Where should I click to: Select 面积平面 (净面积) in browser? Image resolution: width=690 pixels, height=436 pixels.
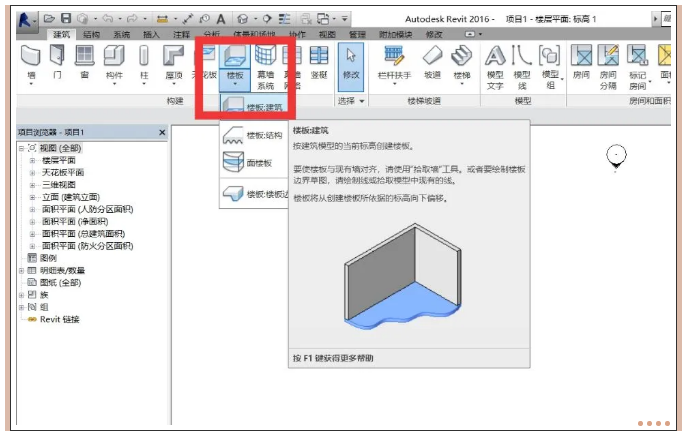tap(75, 222)
